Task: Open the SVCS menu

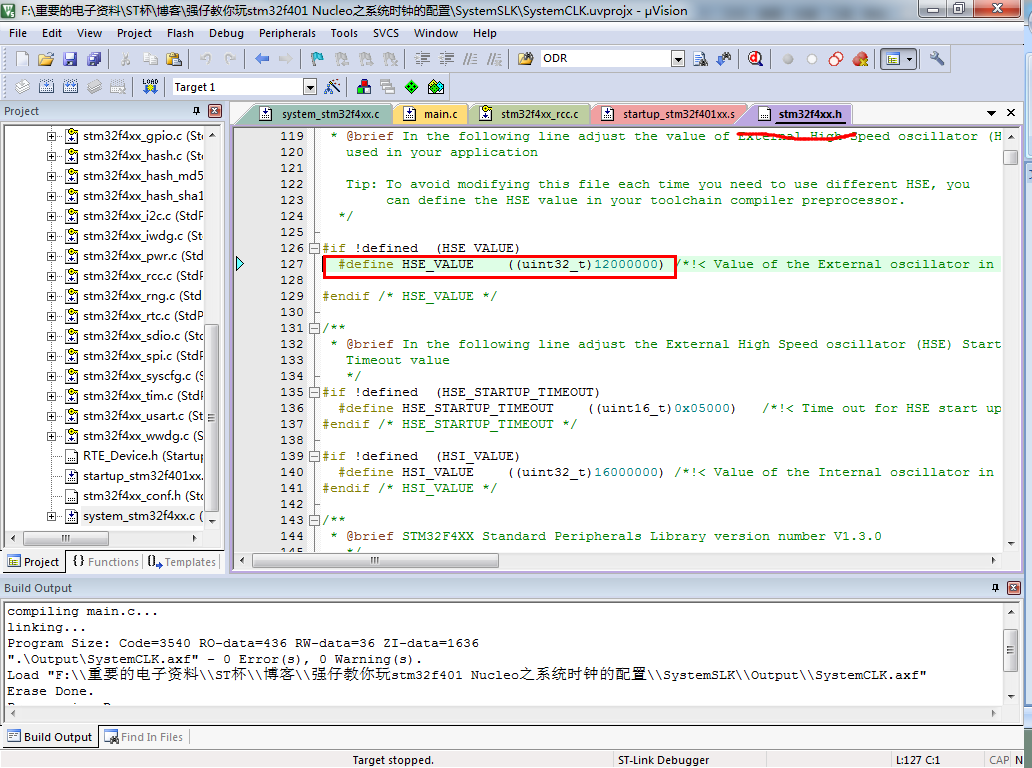Action: pyautogui.click(x=386, y=33)
